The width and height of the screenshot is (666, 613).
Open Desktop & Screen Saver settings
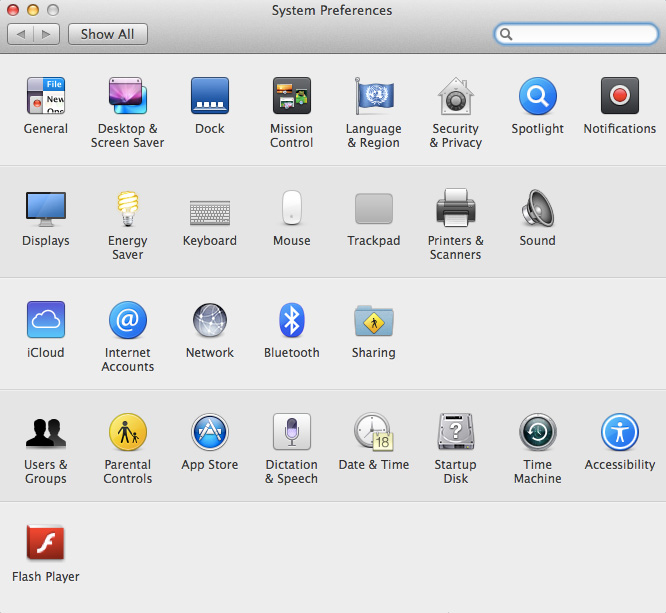[128, 97]
